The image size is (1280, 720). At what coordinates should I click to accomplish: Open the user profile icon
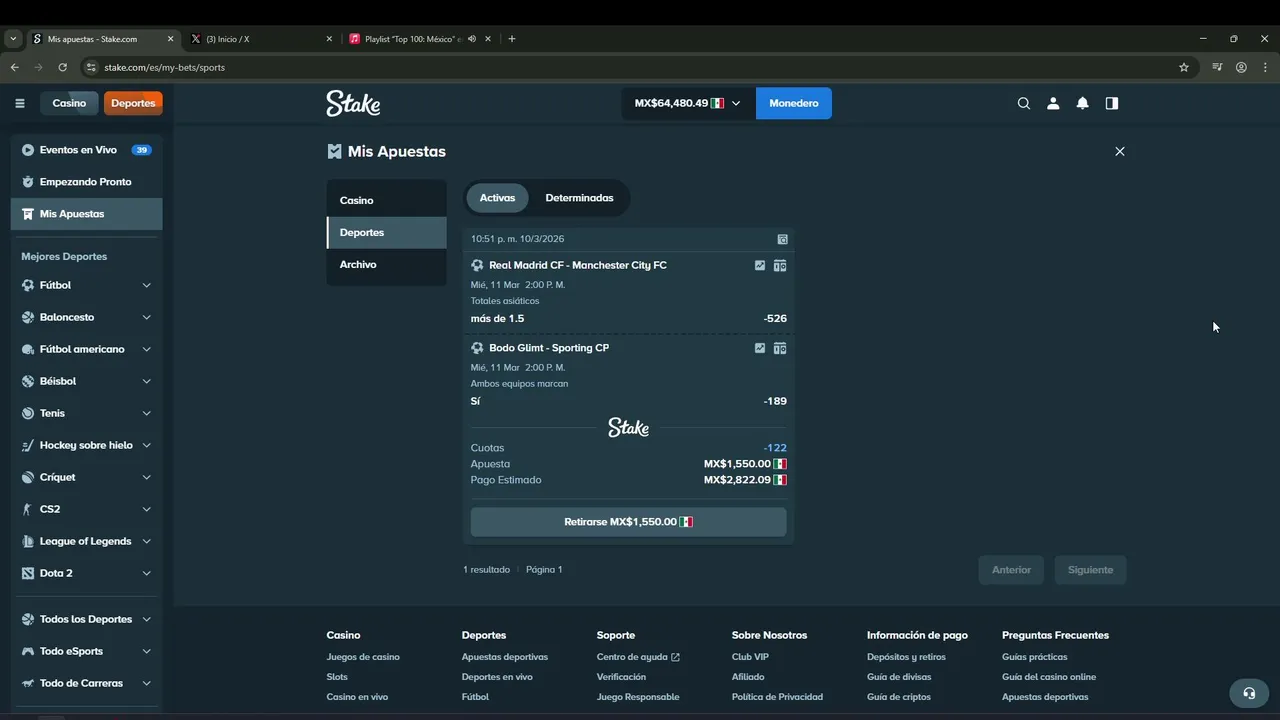pyautogui.click(x=1053, y=103)
